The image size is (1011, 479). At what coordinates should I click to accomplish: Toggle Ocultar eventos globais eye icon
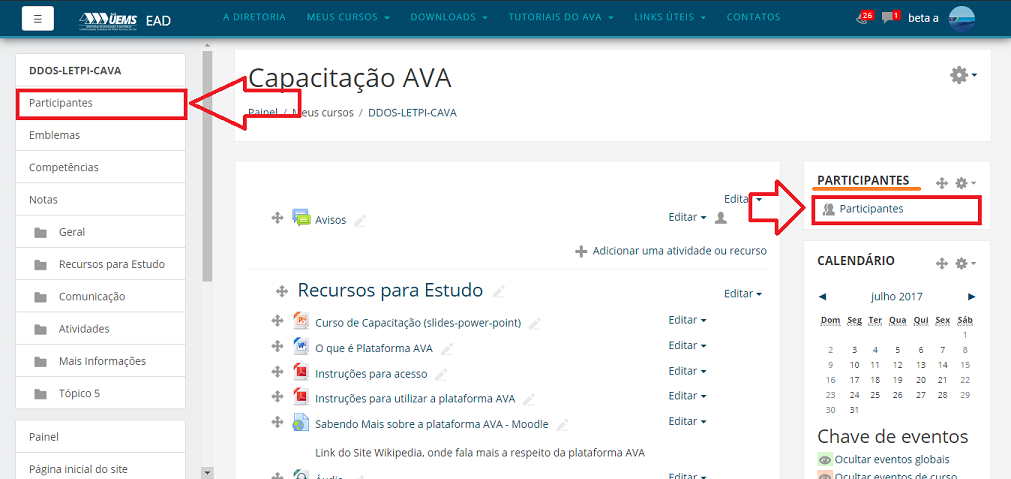tap(825, 460)
